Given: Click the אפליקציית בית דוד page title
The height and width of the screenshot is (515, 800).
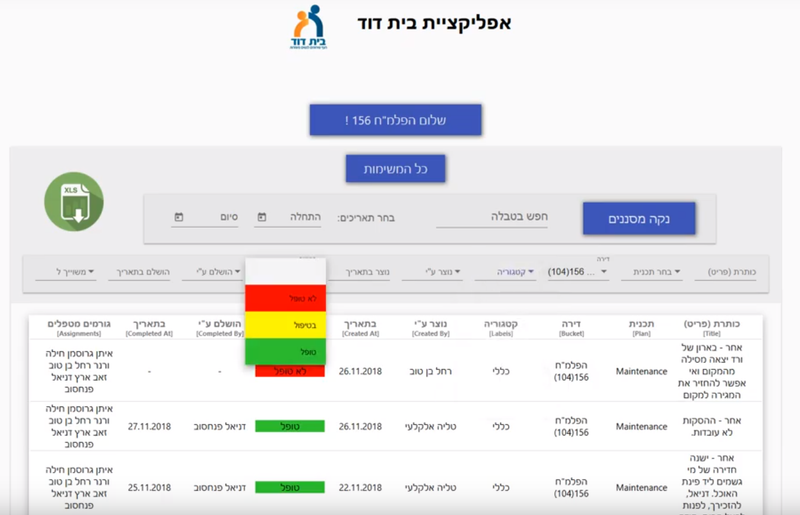Looking at the screenshot, I should (x=434, y=22).
